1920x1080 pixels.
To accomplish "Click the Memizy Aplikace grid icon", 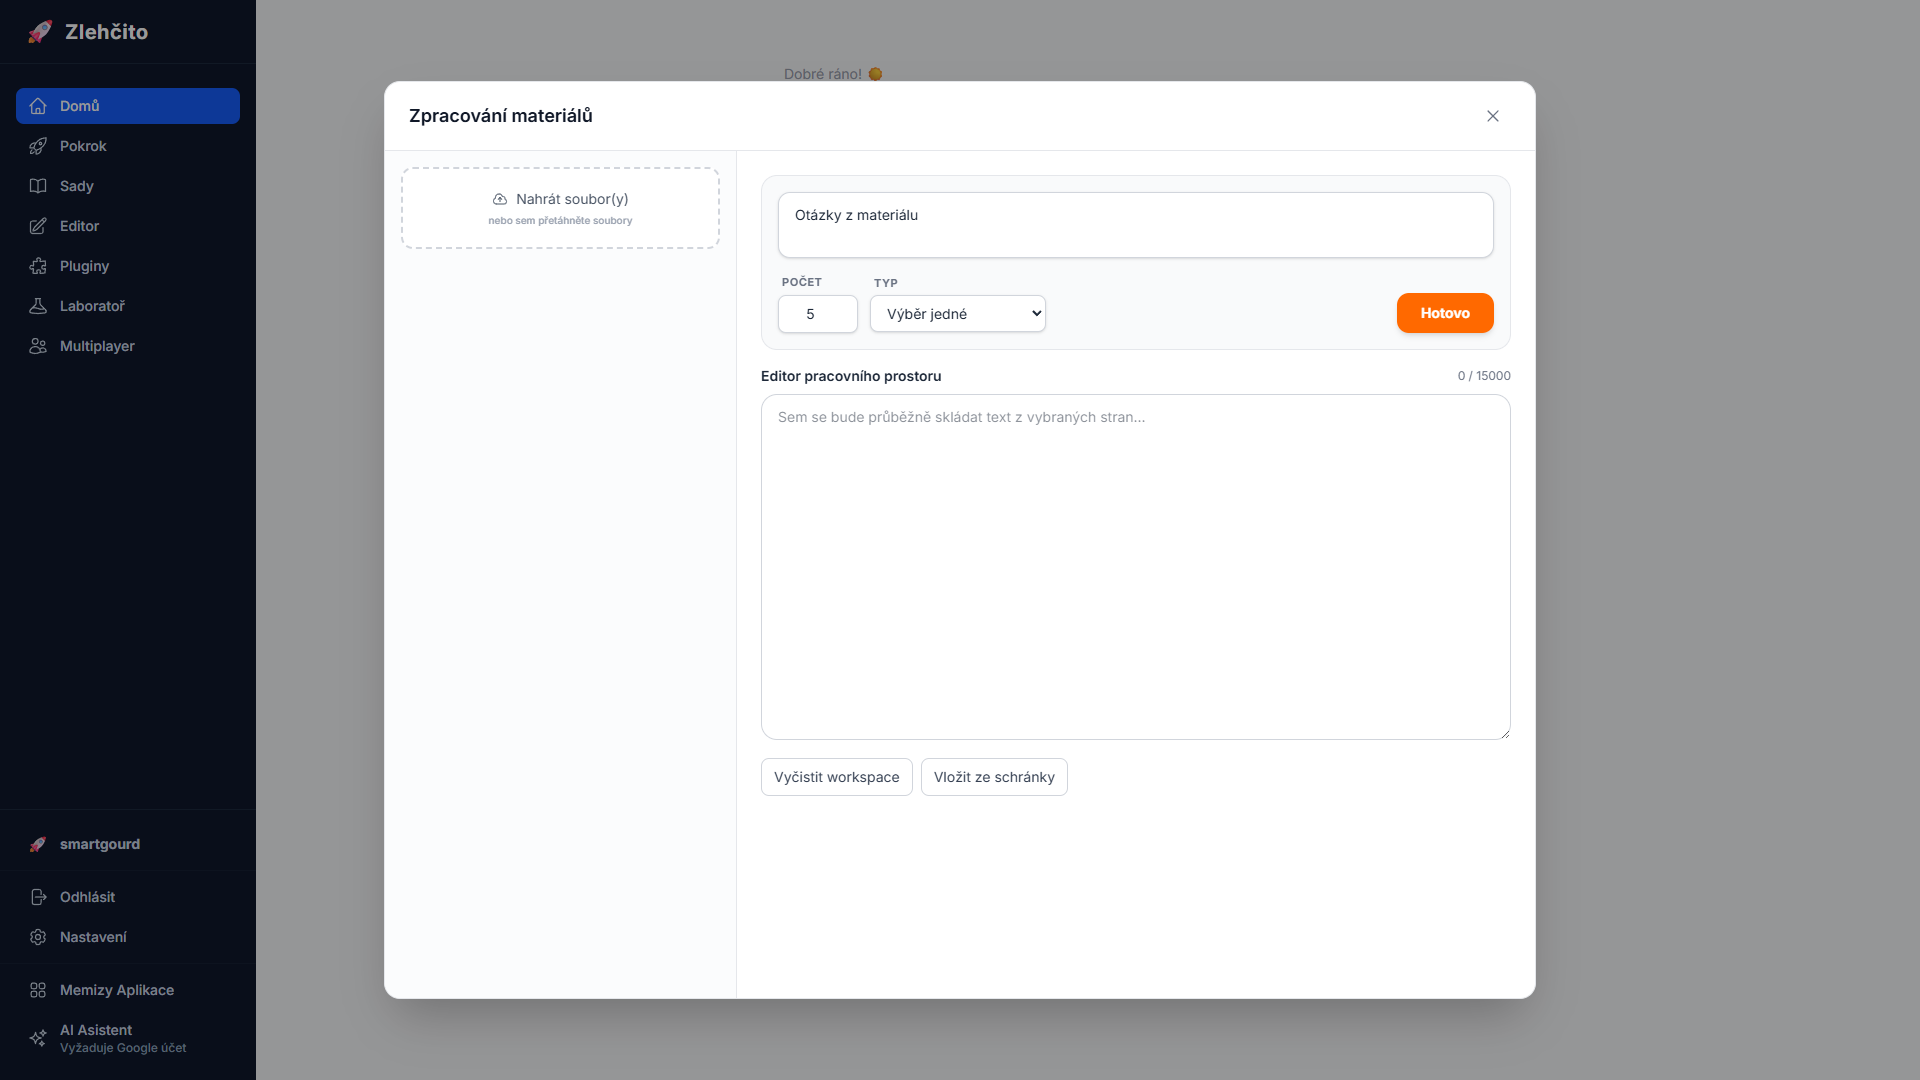I will 38,990.
